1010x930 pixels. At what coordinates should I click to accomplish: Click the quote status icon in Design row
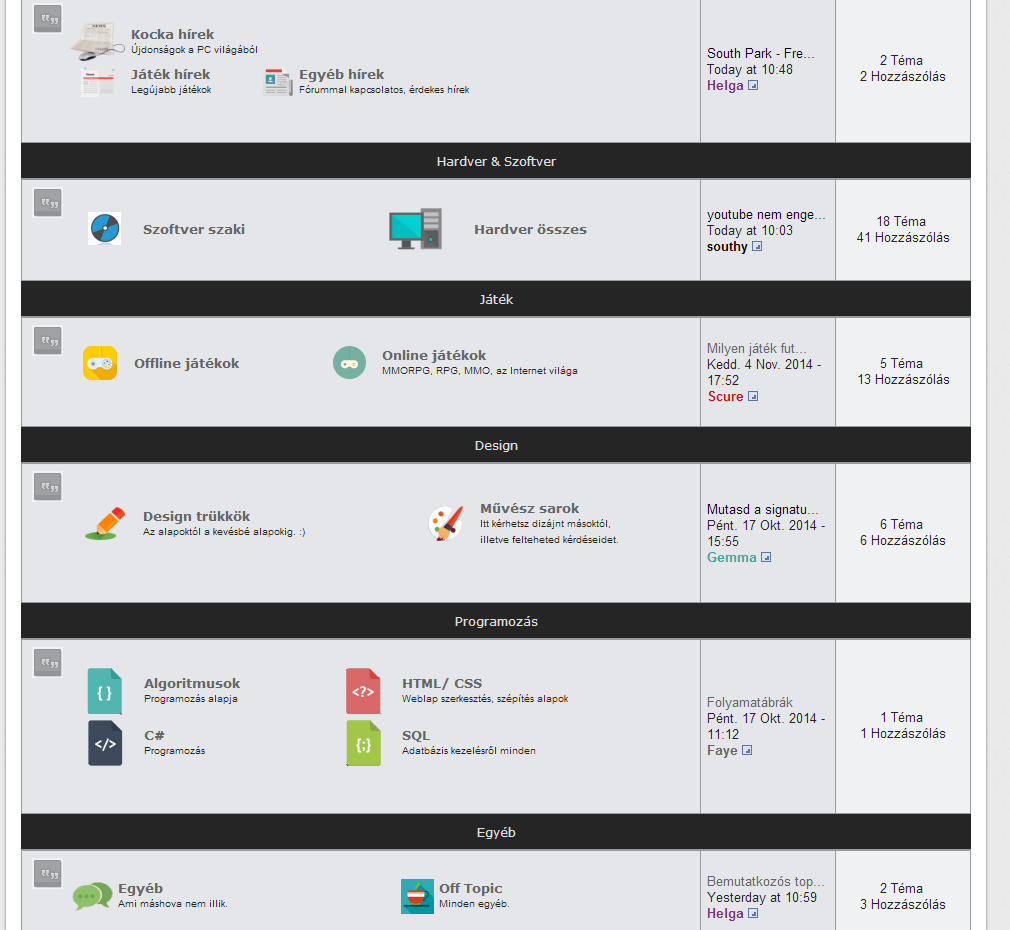coord(48,488)
